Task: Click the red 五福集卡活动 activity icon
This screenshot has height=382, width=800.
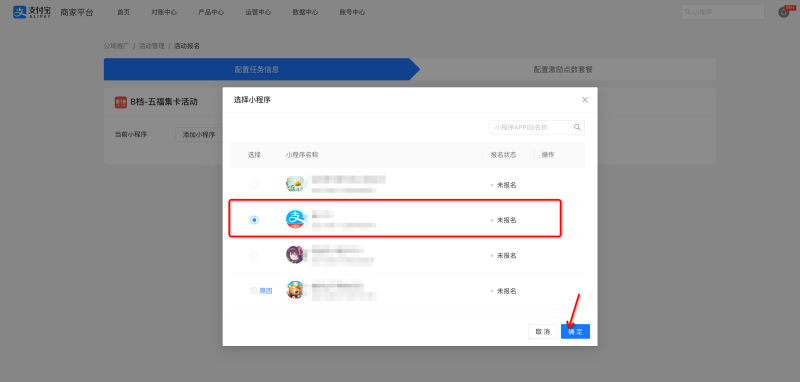Action: click(x=121, y=102)
